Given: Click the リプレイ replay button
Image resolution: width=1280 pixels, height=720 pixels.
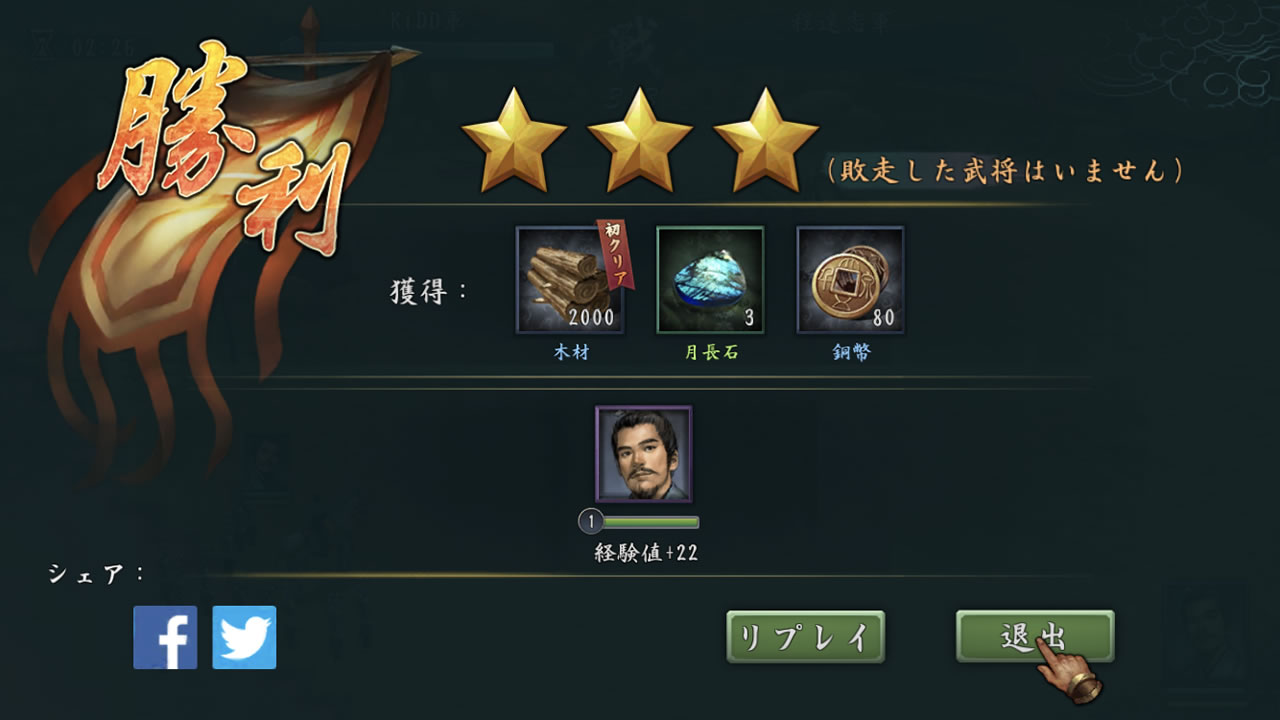Looking at the screenshot, I should pyautogui.click(x=805, y=637).
